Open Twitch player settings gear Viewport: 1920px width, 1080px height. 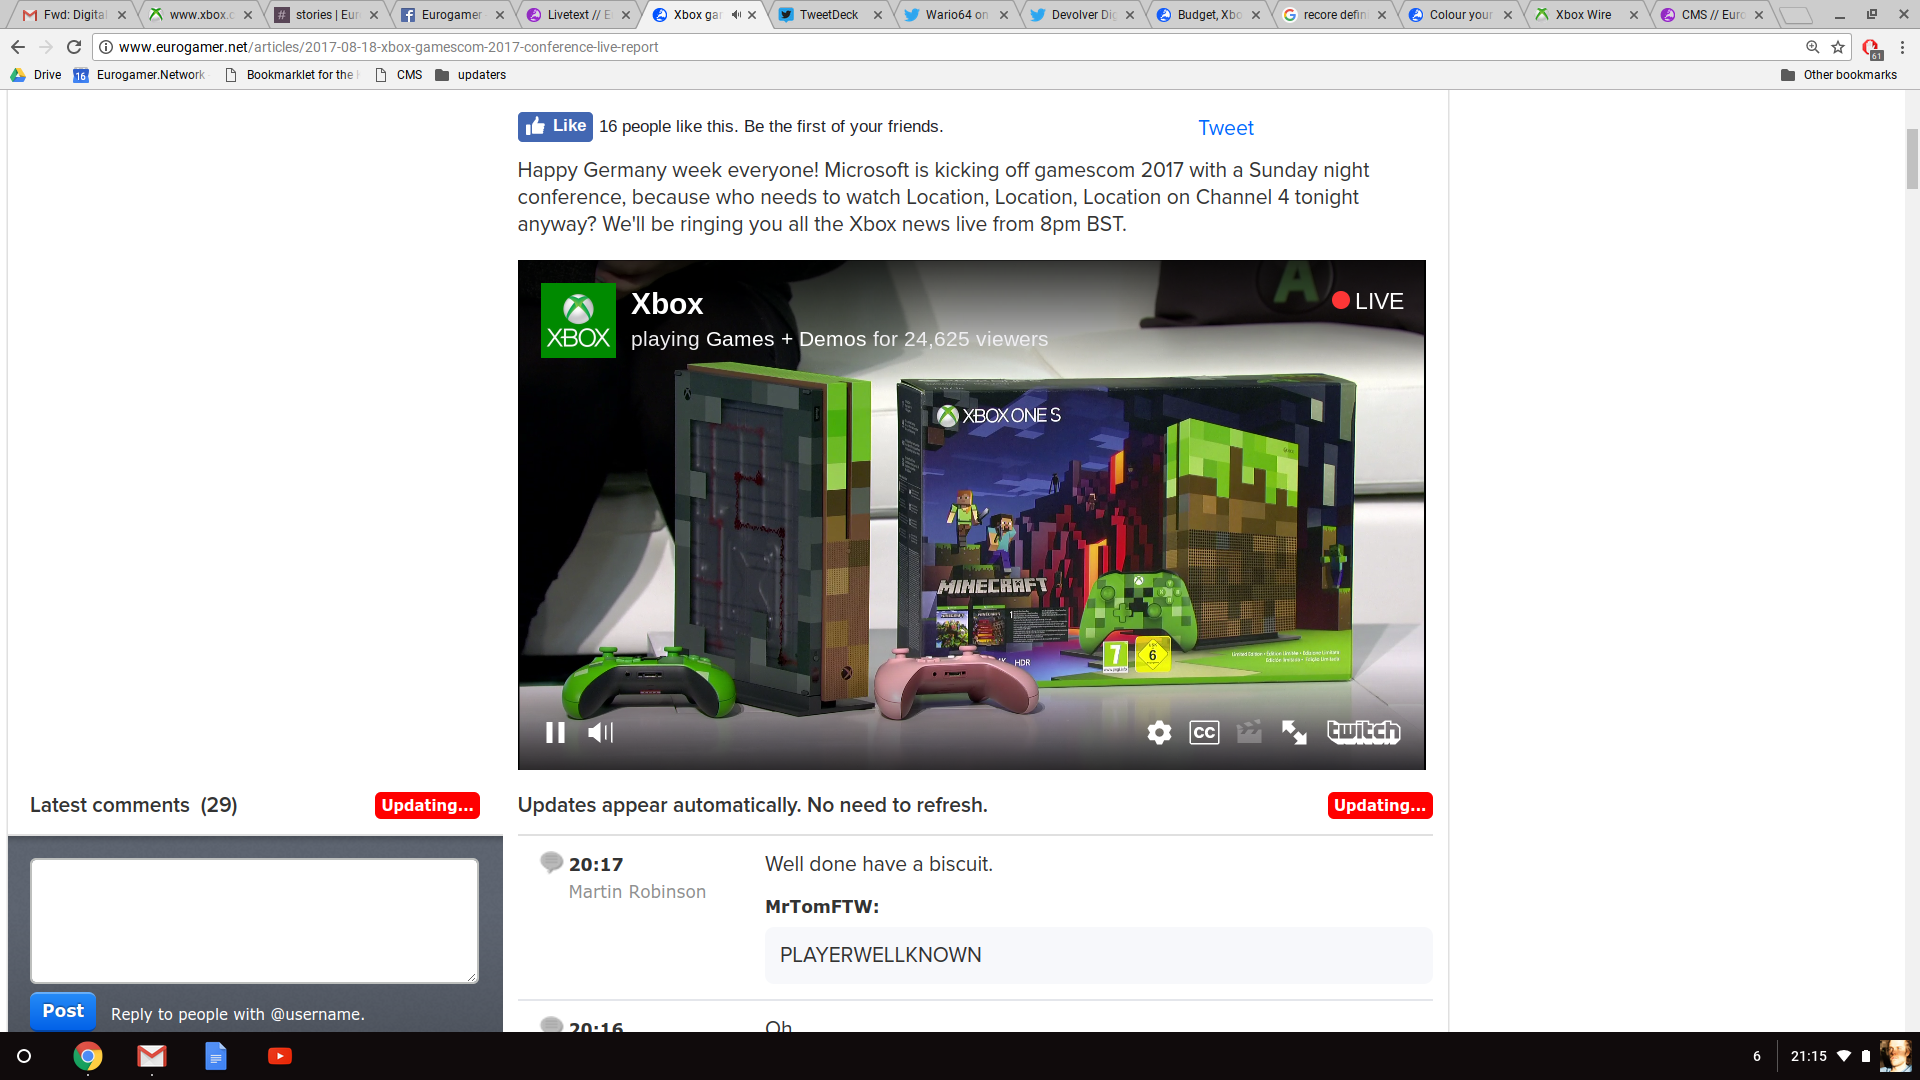[1159, 733]
